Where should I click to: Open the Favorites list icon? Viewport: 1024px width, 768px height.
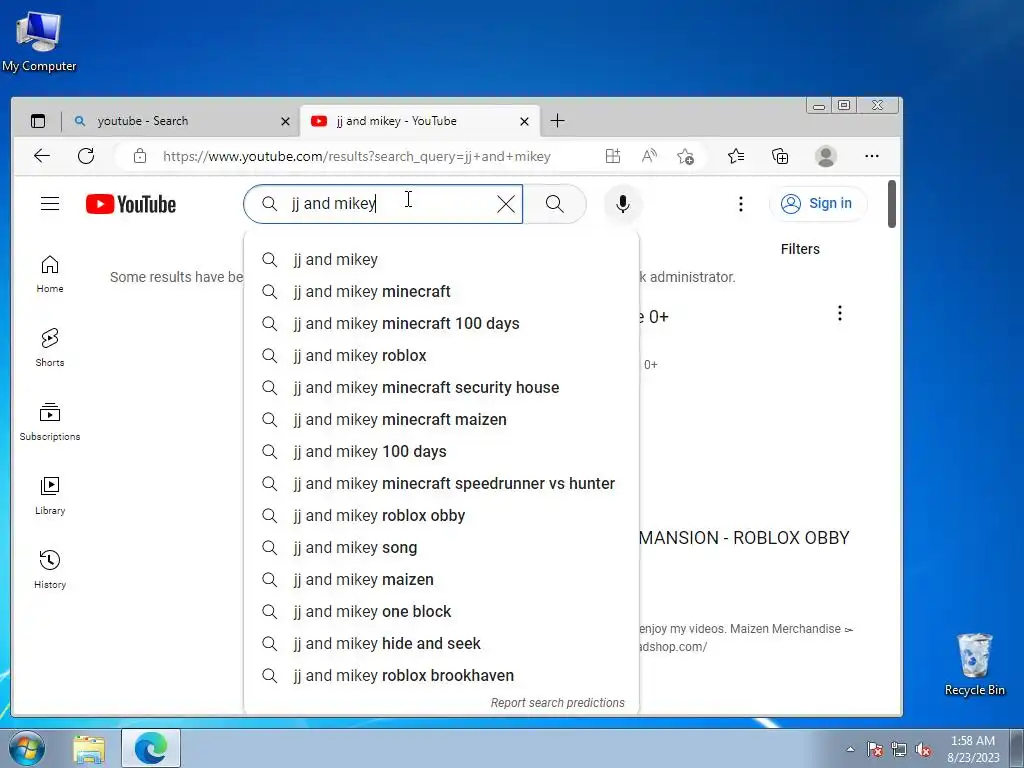click(x=736, y=156)
